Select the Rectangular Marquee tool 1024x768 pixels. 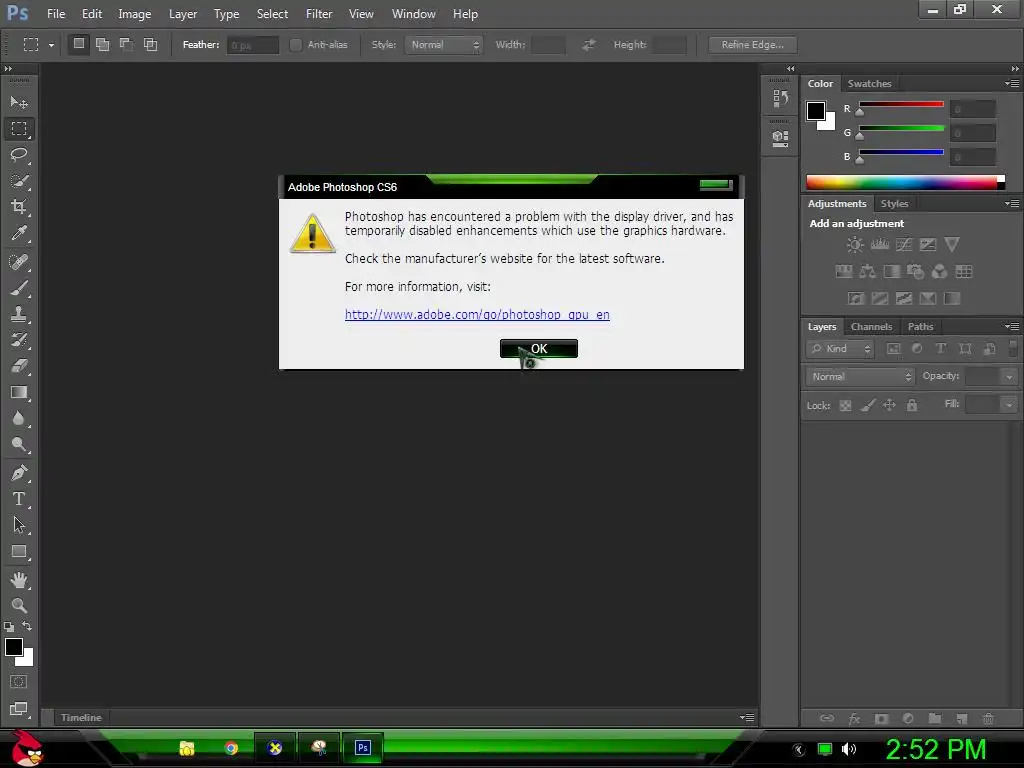19,129
